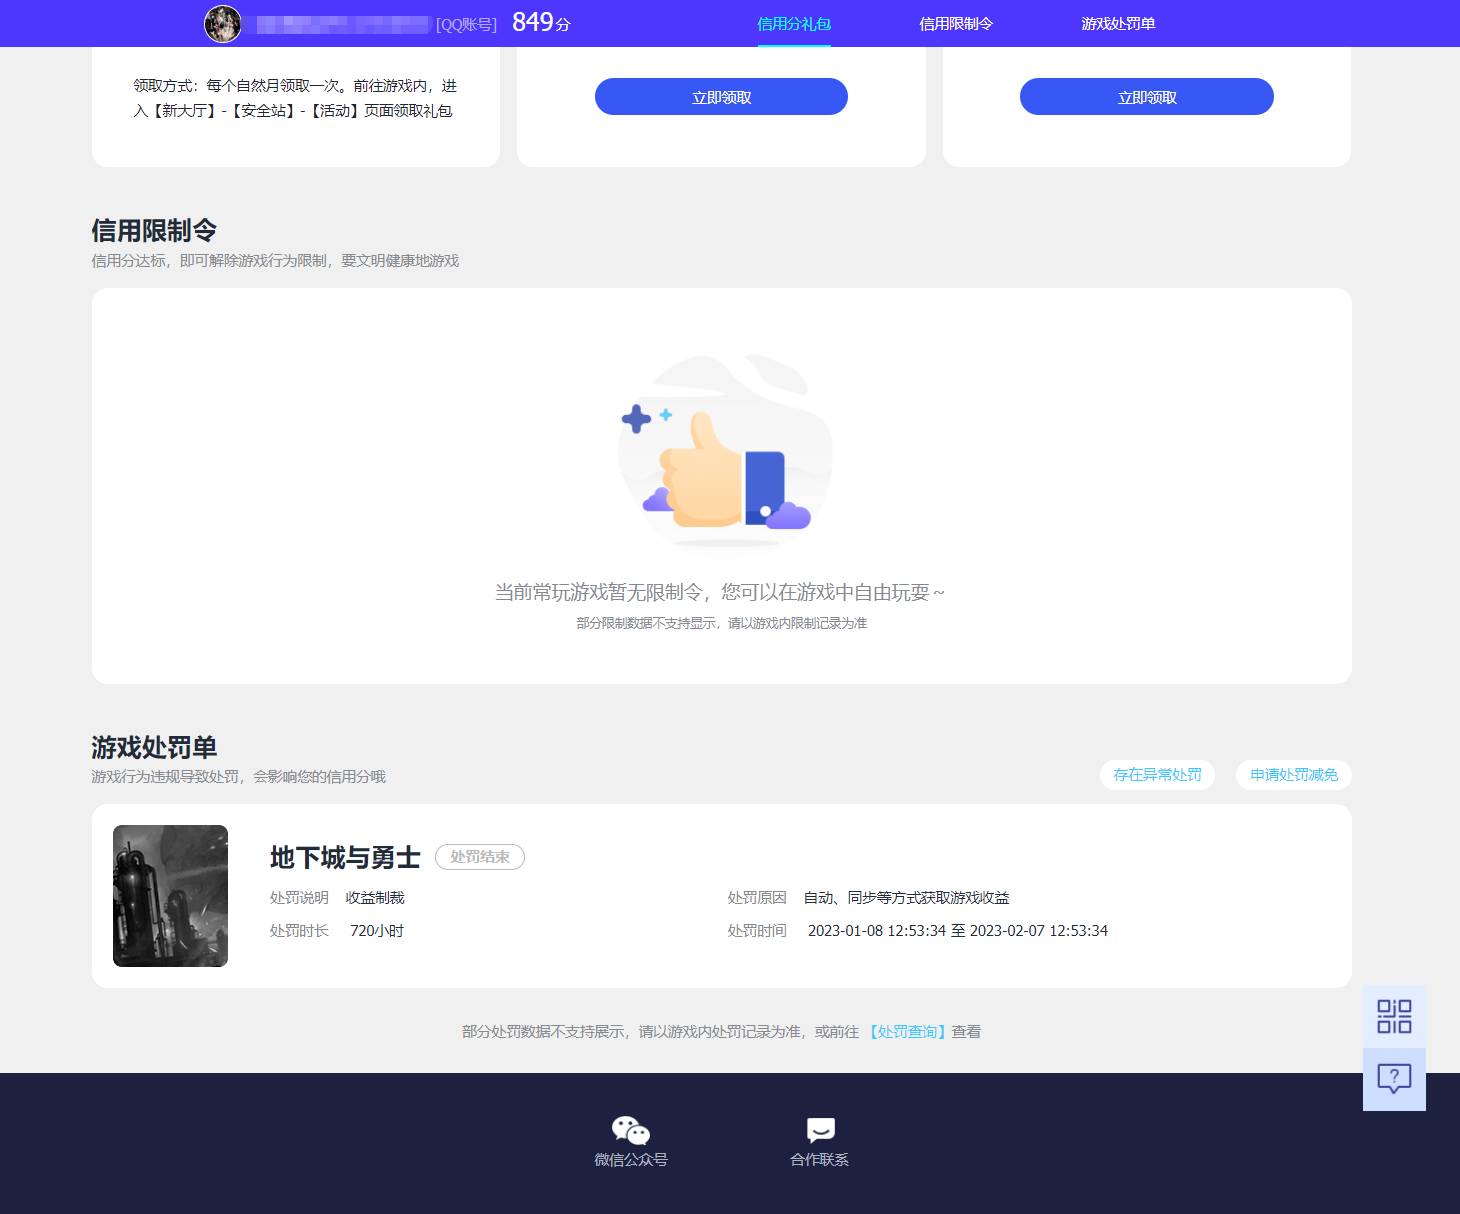The height and width of the screenshot is (1214, 1460).
Task: Click the 地下城与勇士 game thumbnail image
Action: coord(169,895)
